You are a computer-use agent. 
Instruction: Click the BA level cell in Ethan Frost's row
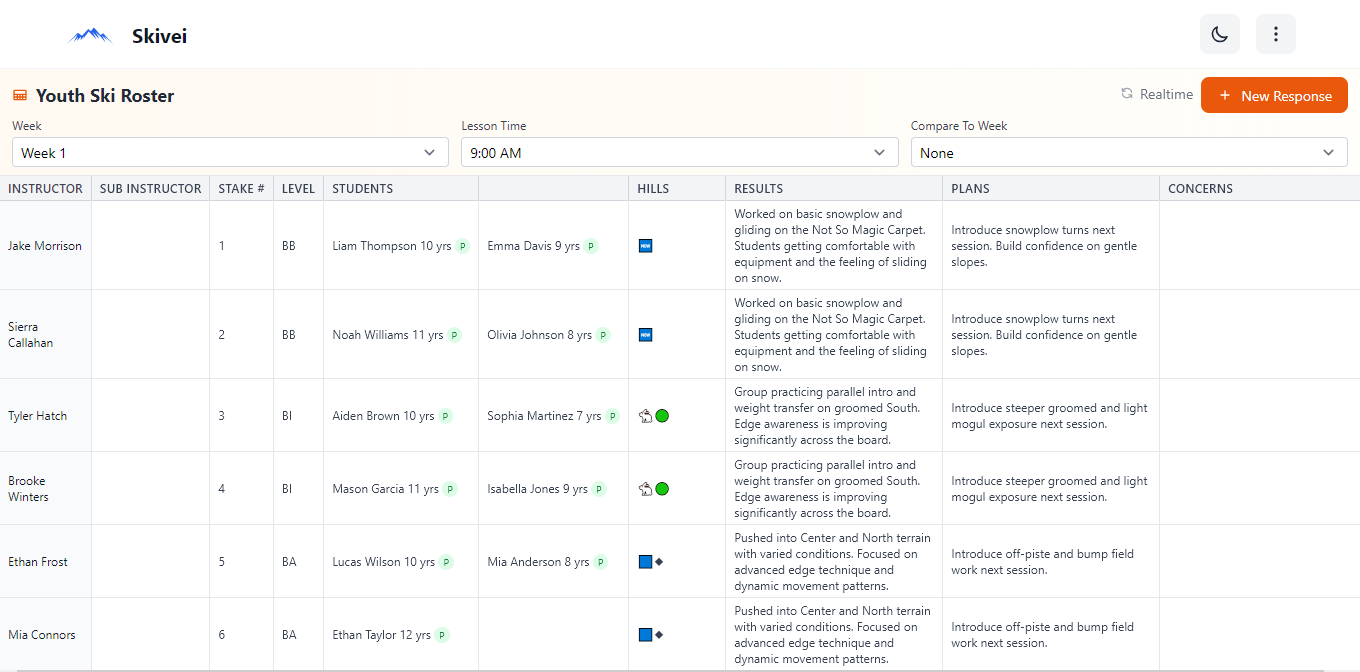coord(298,562)
